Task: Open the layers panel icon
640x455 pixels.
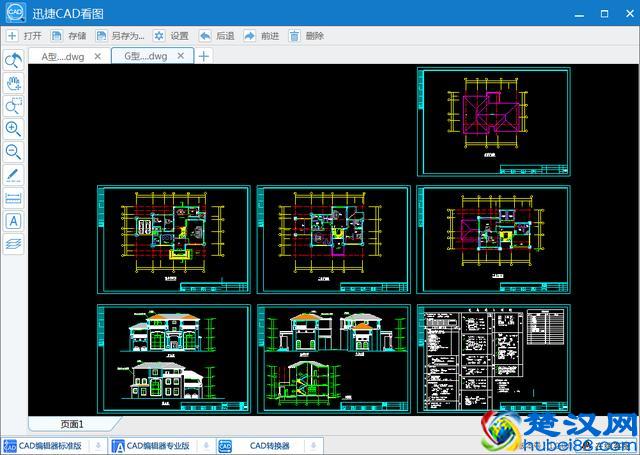Action: coord(14,243)
